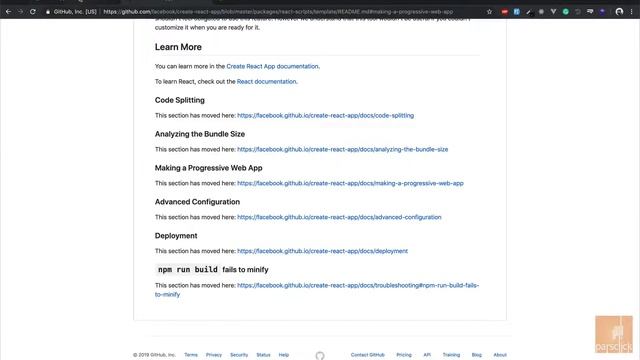Click the Learn More heading
Screen dimensions: 640x360
178,47
